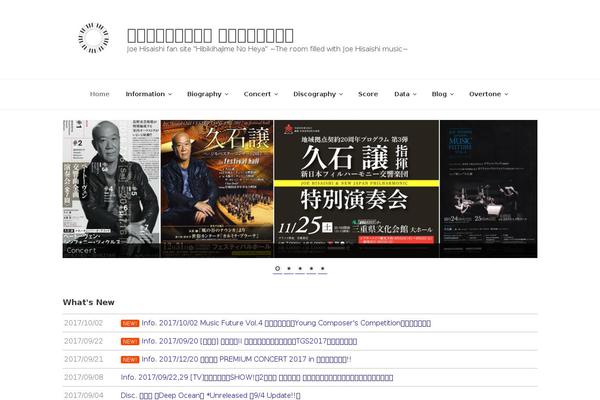The image size is (600, 400).
Task: Select the second slider pagination dot
Action: pyautogui.click(x=289, y=269)
